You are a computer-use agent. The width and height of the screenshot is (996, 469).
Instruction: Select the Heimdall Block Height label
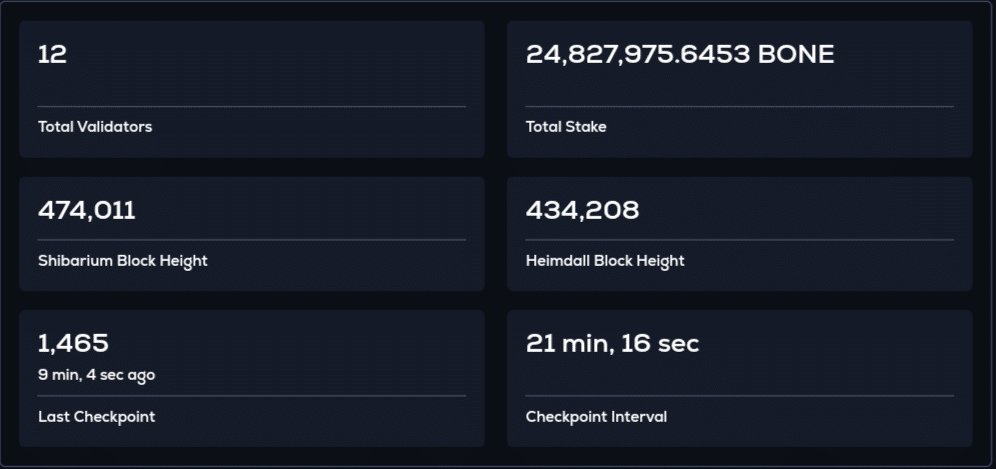[x=605, y=261]
